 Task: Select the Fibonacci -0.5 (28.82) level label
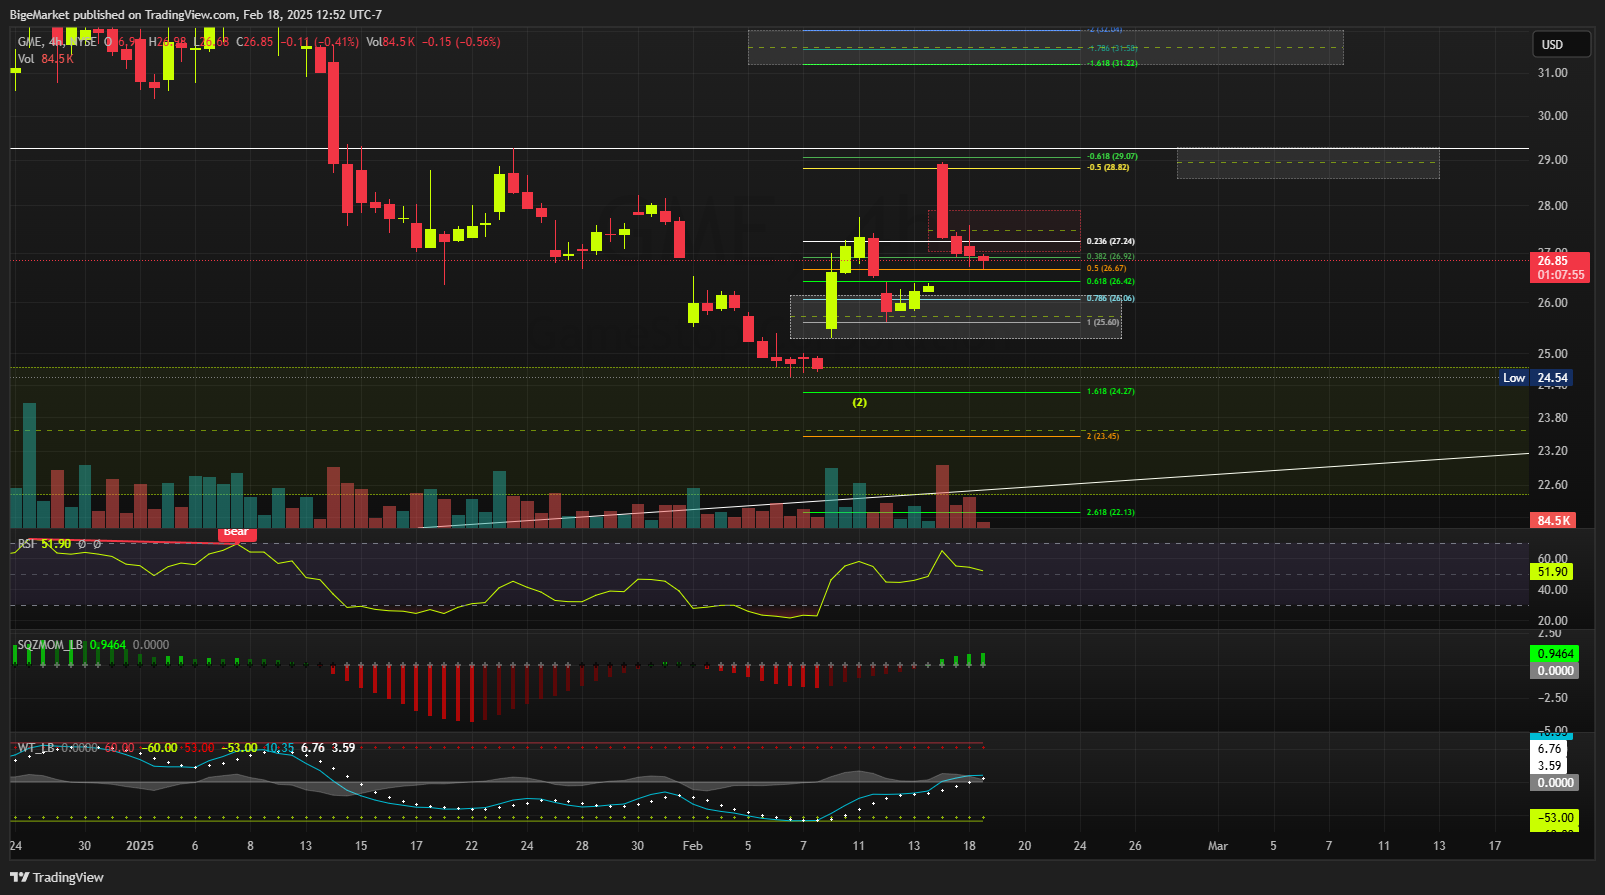coord(1108,167)
